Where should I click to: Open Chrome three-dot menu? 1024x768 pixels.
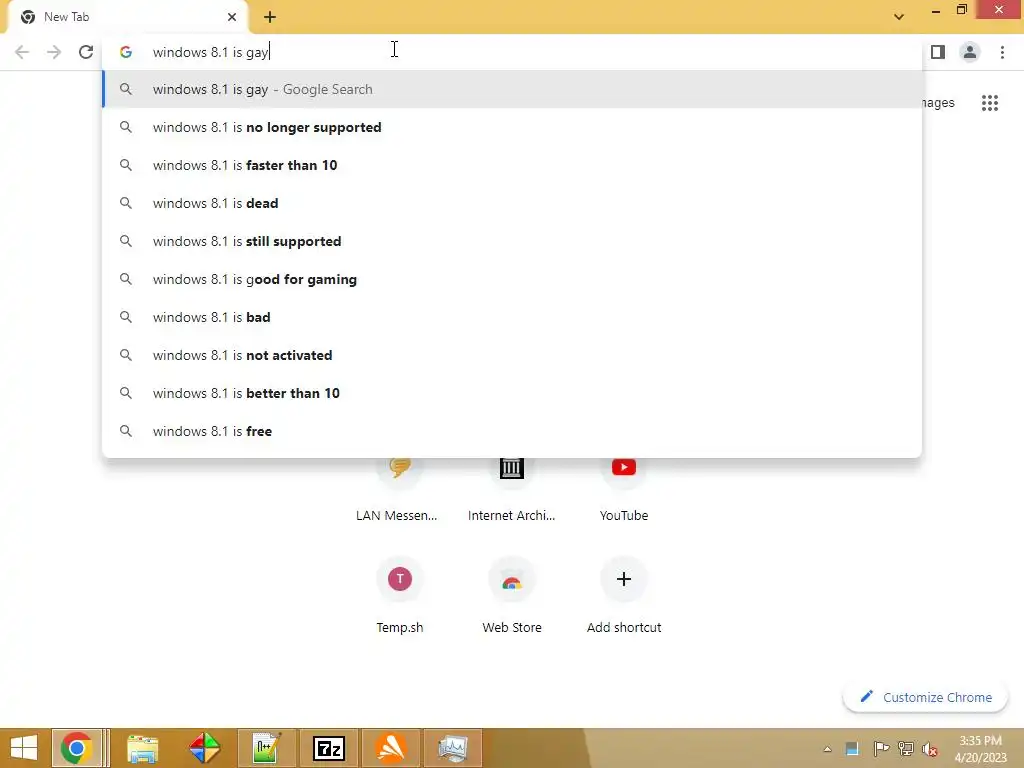[x=1002, y=52]
